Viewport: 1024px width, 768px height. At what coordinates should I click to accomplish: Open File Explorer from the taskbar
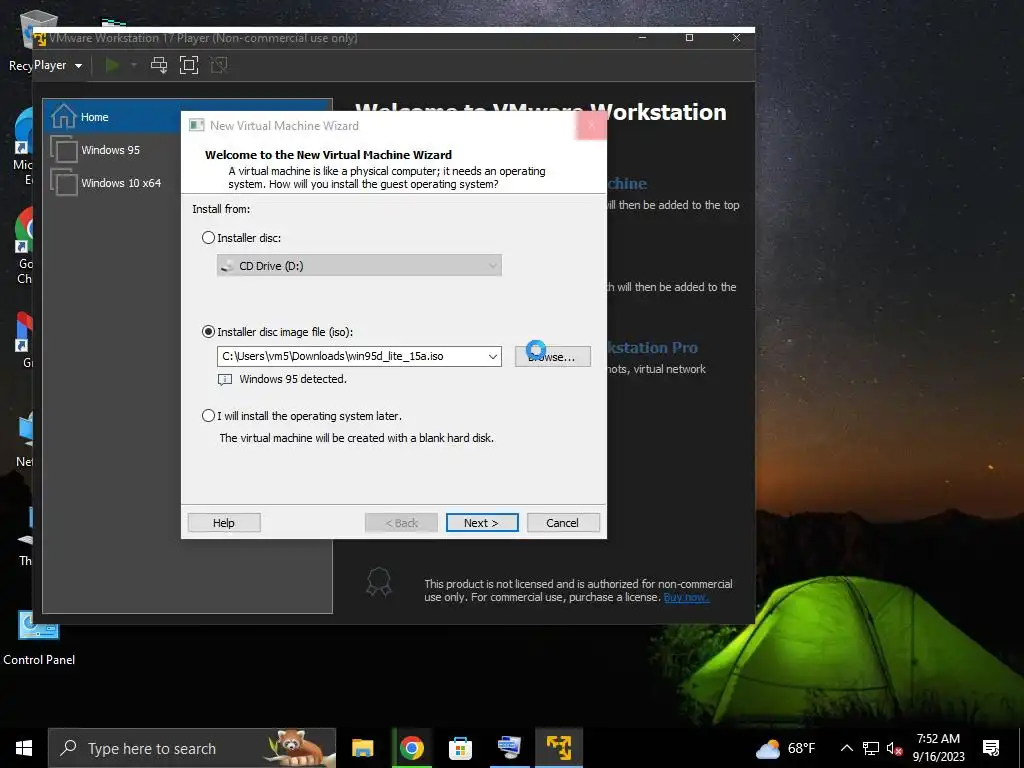[362, 748]
